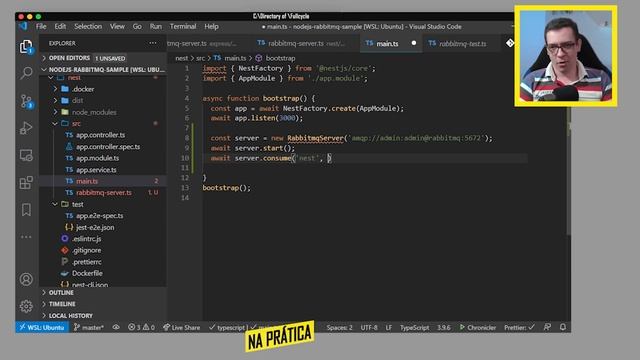
Task: Open the notifications bell
Action: pyautogui.click(x=563, y=327)
